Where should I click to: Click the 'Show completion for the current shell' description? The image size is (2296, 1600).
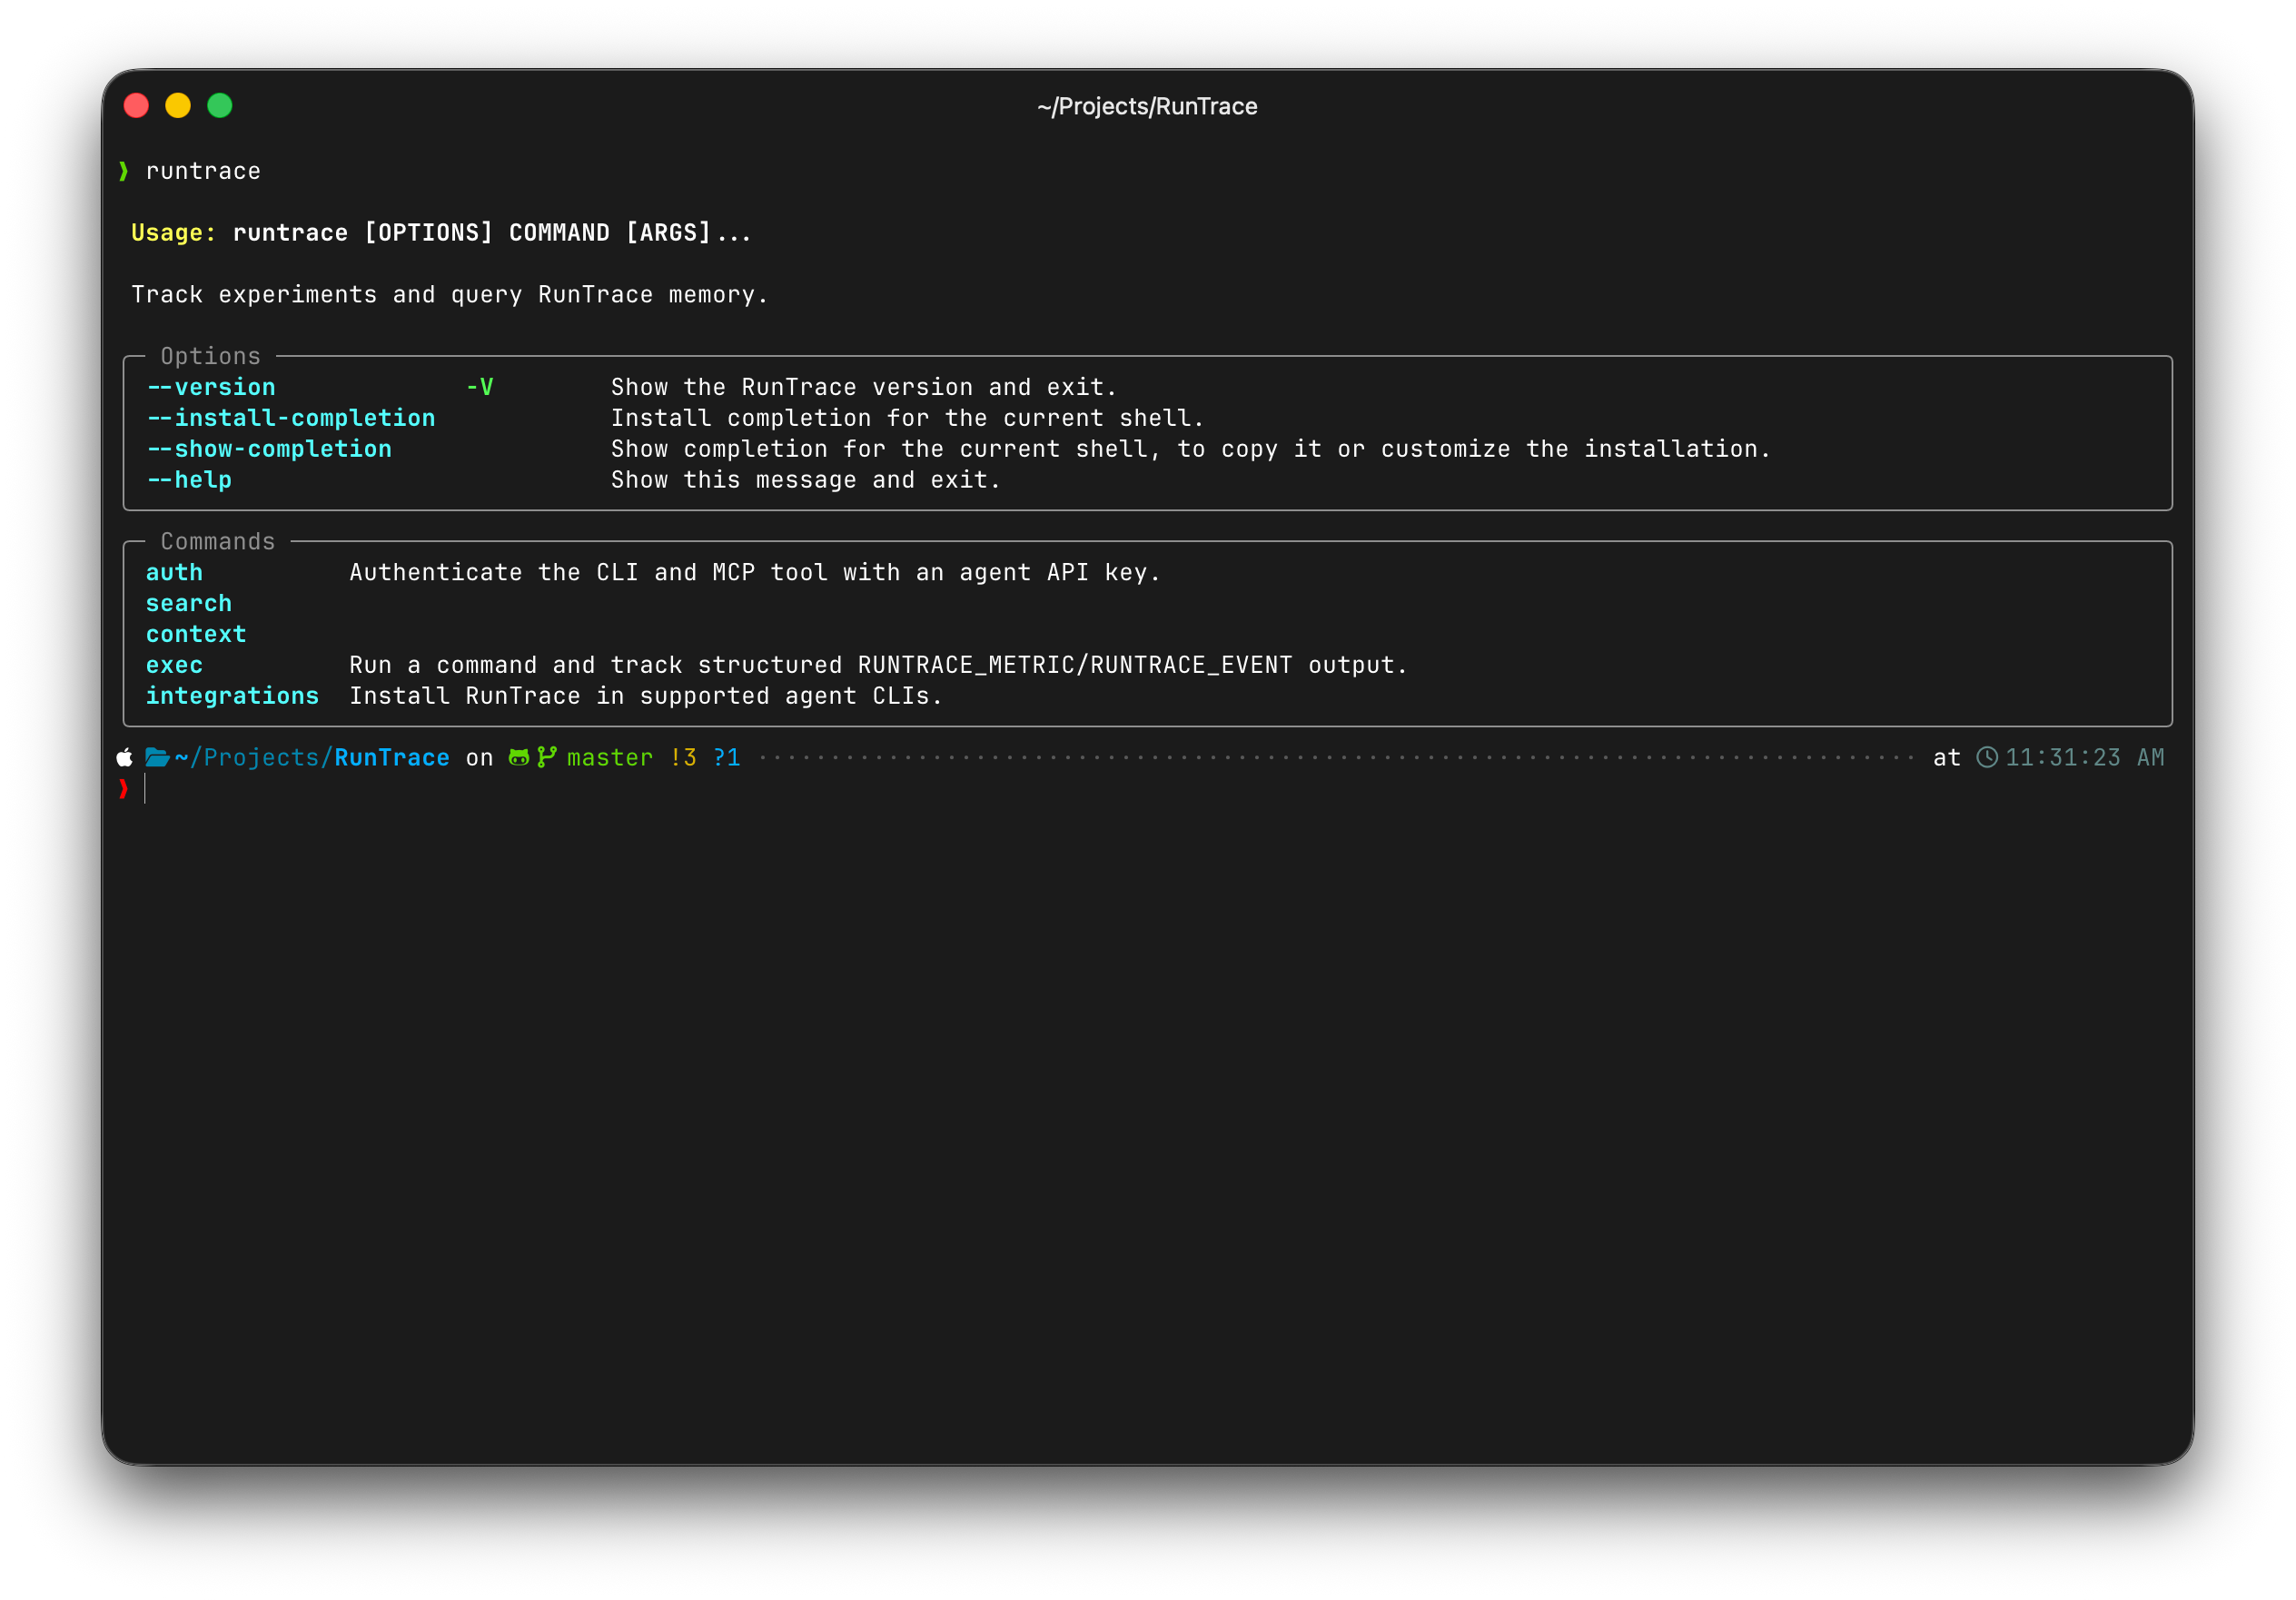[1191, 449]
